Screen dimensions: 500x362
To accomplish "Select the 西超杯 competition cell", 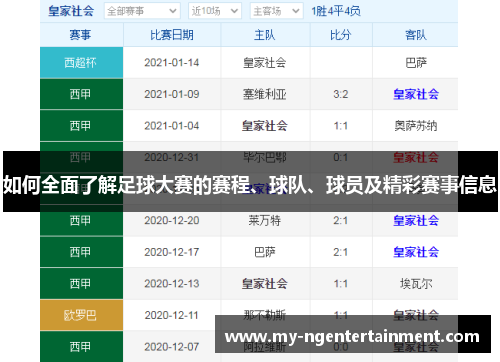I will (x=81, y=62).
